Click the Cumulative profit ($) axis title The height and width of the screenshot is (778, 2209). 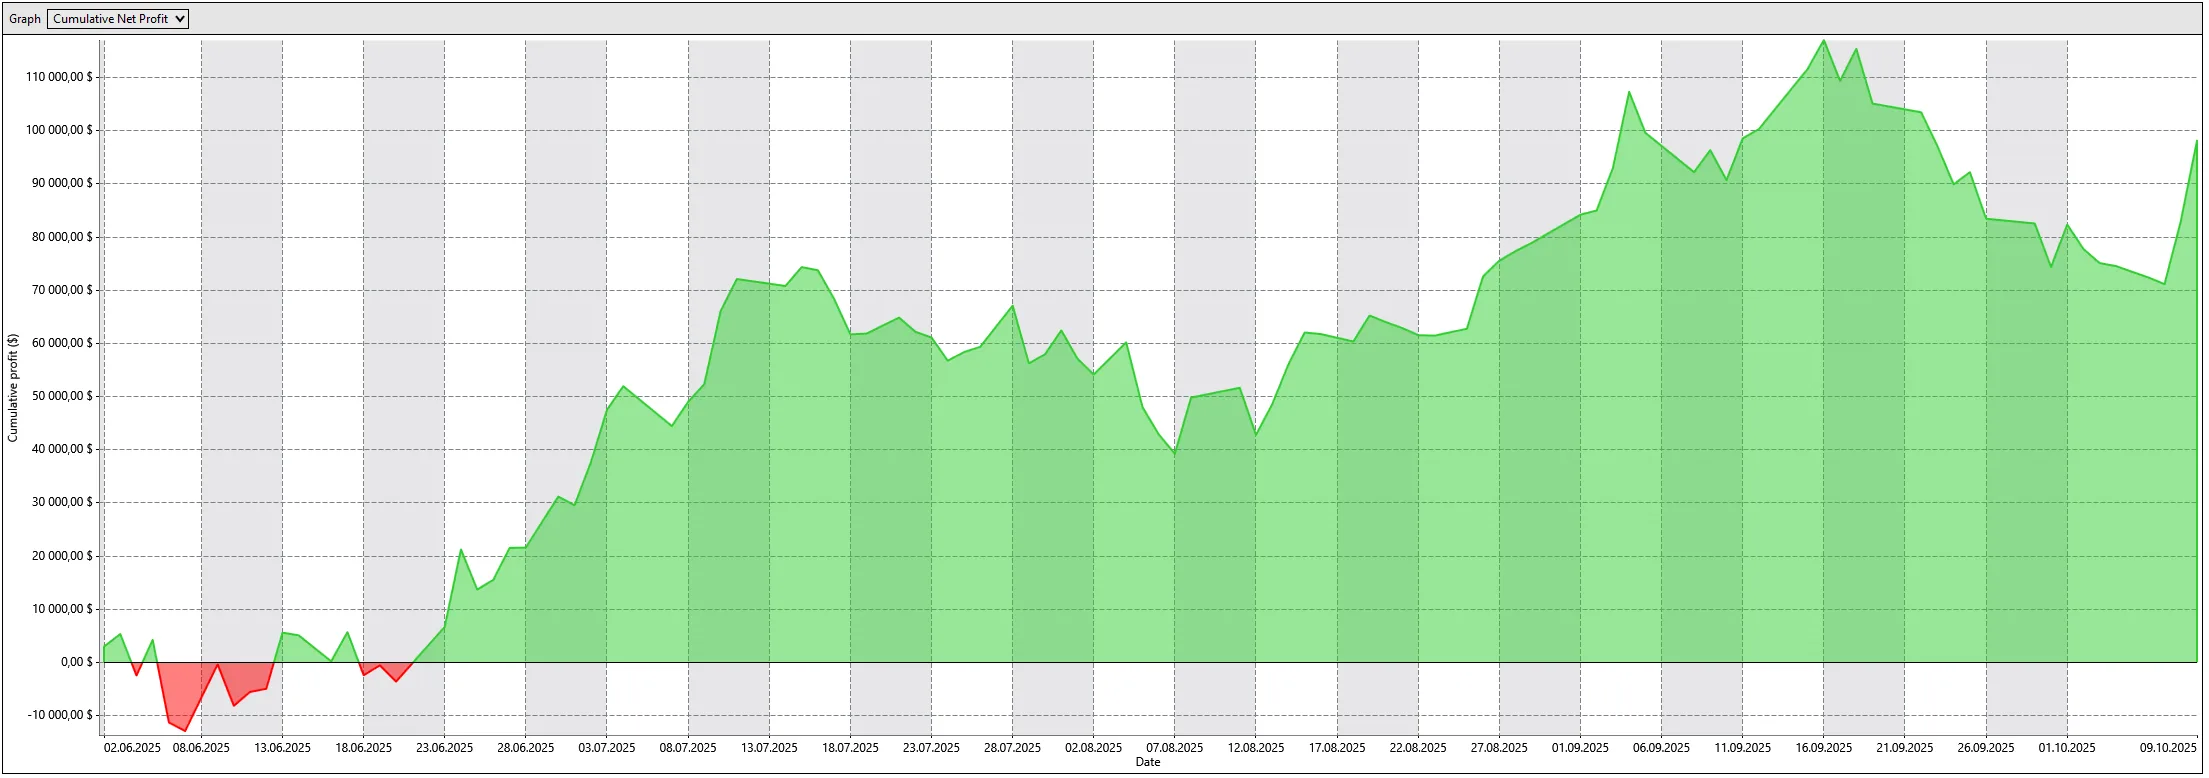pos(13,388)
